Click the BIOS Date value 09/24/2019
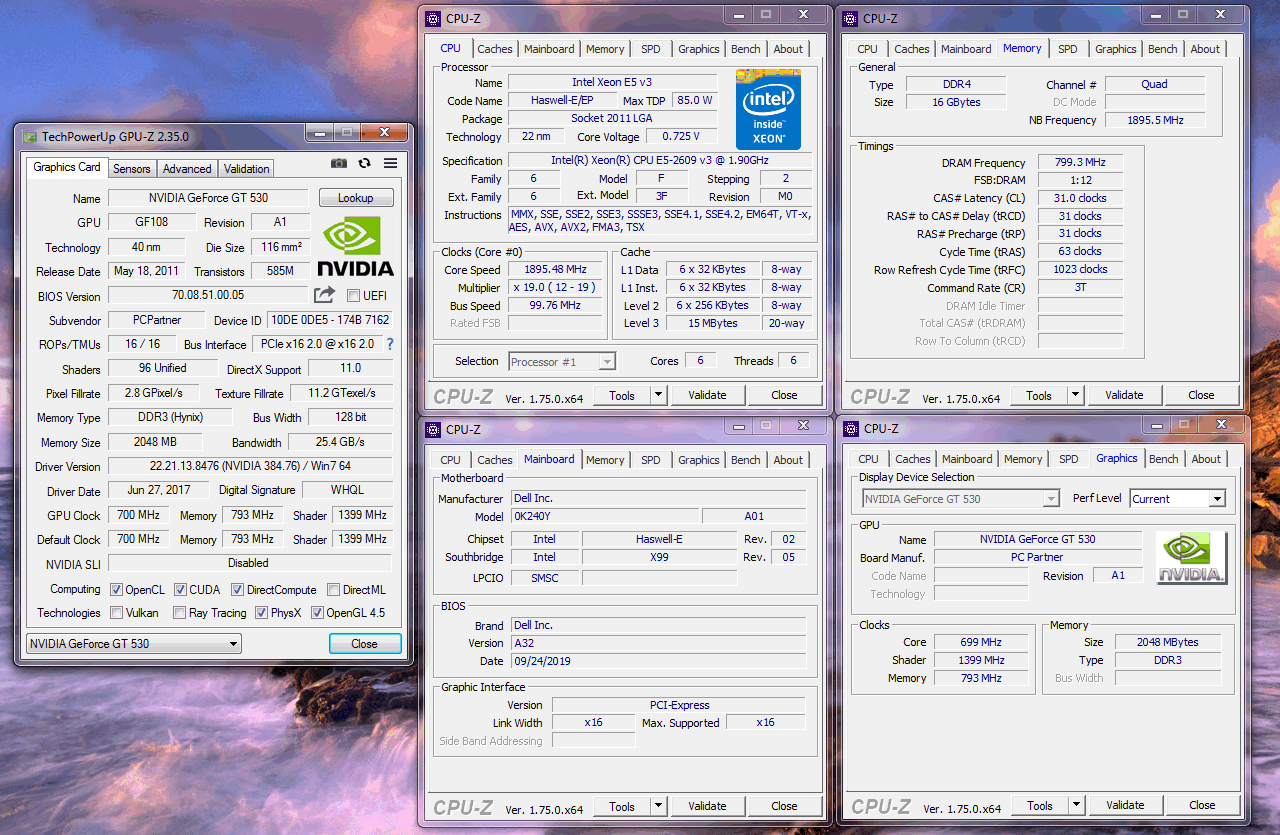This screenshot has height=835, width=1280. pyautogui.click(x=657, y=661)
